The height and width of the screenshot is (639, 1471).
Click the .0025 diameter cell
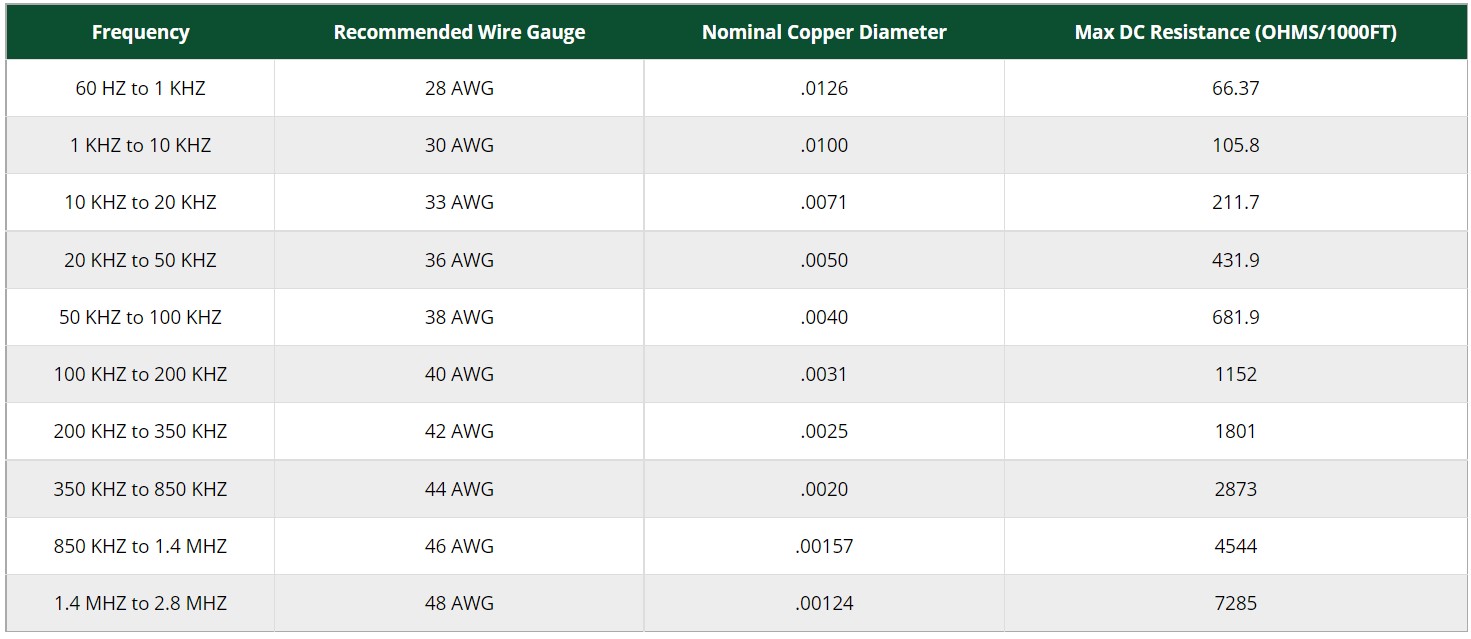pos(824,431)
